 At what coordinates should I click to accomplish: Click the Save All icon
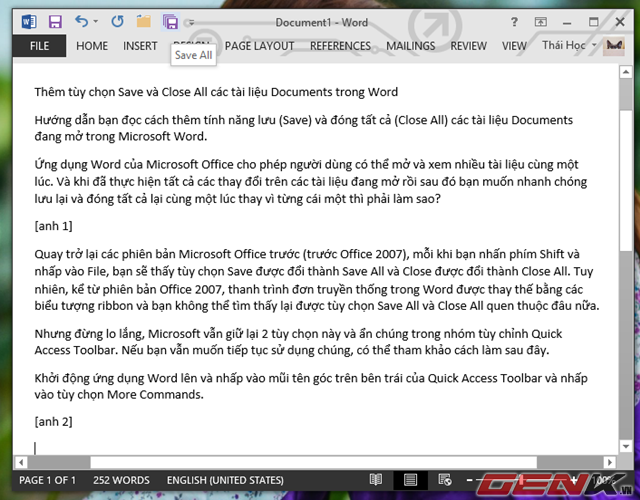click(170, 20)
